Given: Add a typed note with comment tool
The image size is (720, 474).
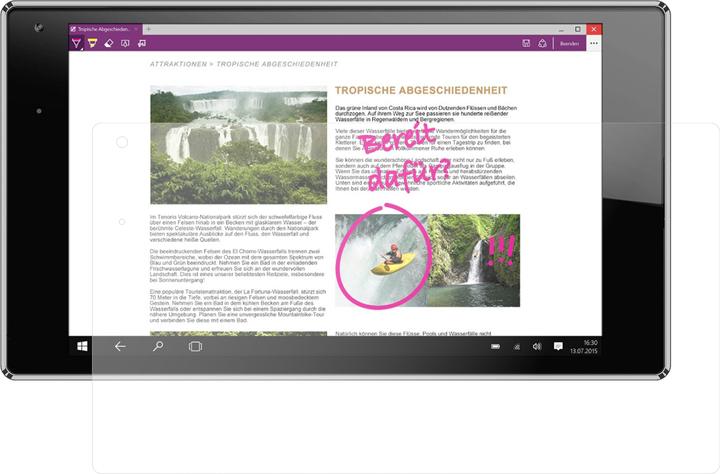Looking at the screenshot, I should pos(125,43).
